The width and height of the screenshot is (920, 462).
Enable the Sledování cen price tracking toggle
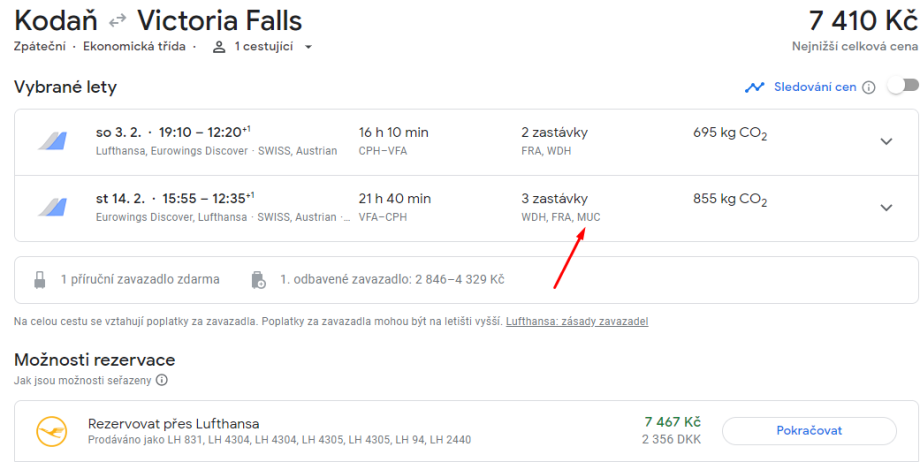[x=901, y=87]
